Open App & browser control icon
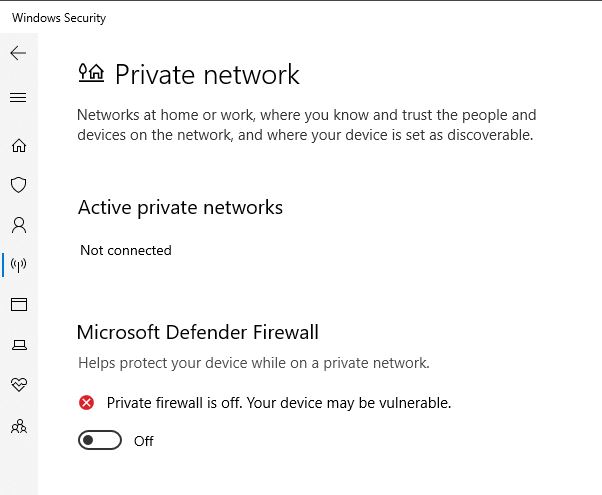 [18, 305]
